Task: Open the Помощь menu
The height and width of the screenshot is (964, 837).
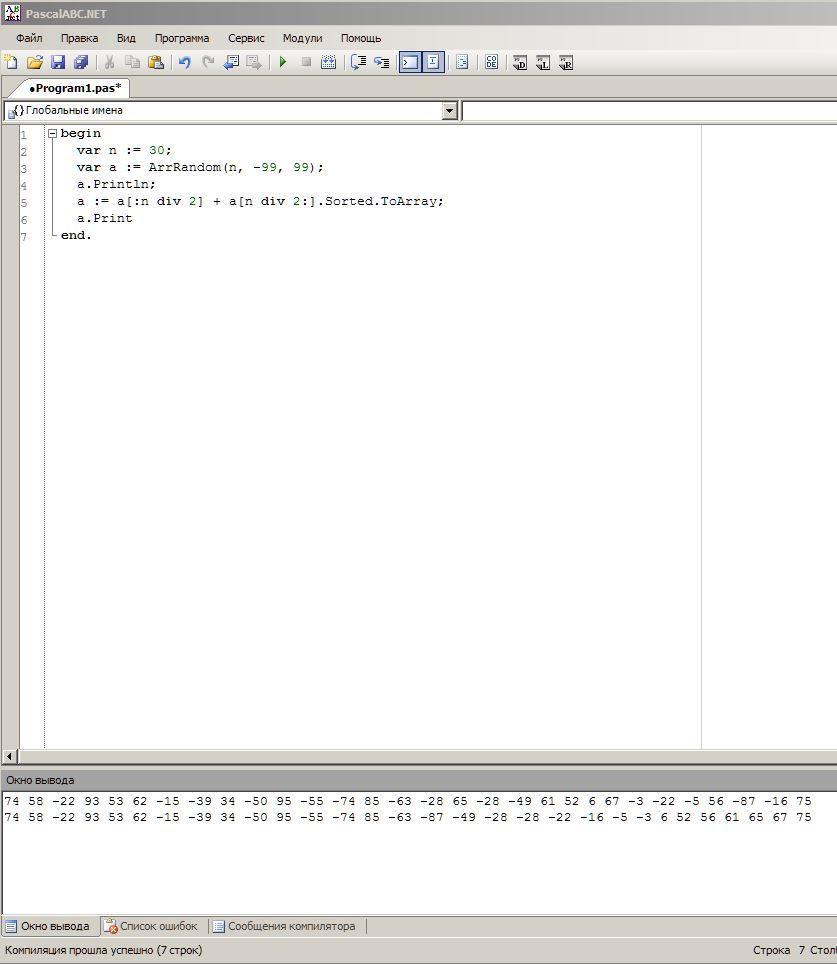Action: 361,38
